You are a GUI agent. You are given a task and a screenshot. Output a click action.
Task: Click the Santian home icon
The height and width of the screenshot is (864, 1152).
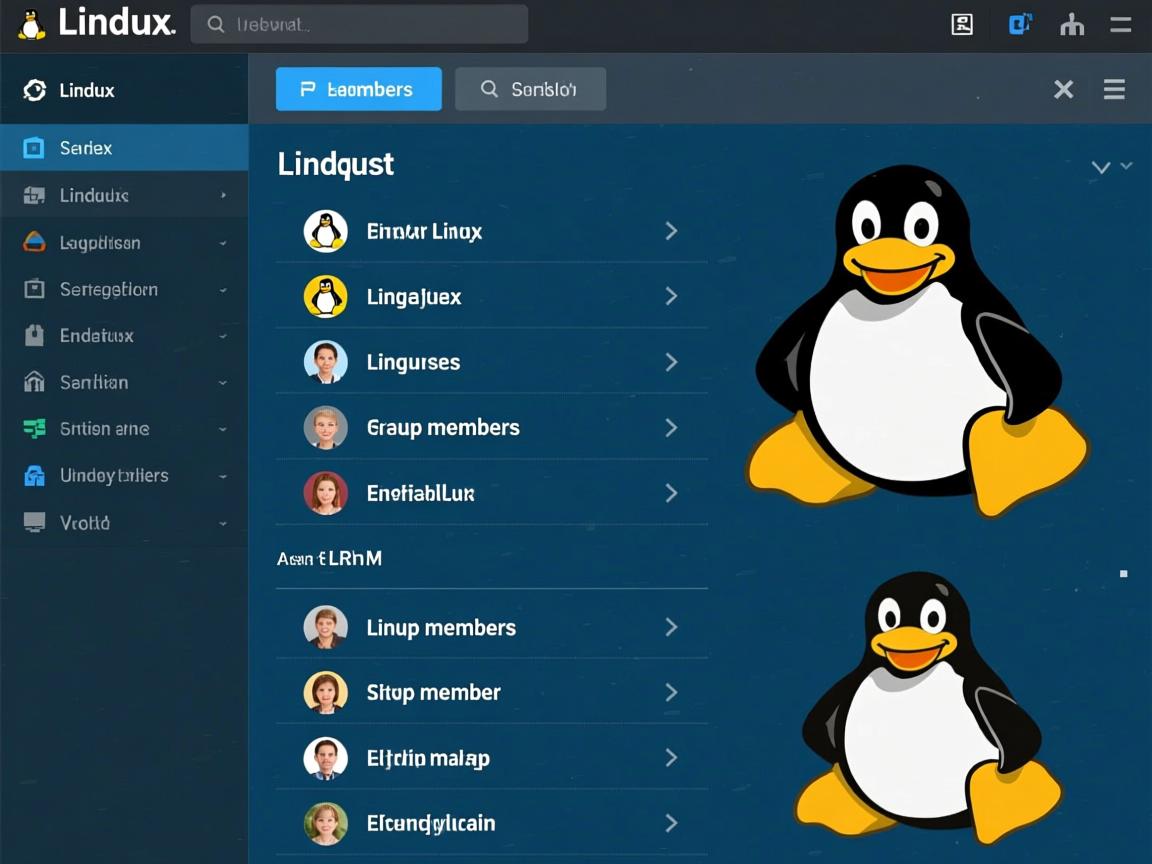tap(32, 382)
